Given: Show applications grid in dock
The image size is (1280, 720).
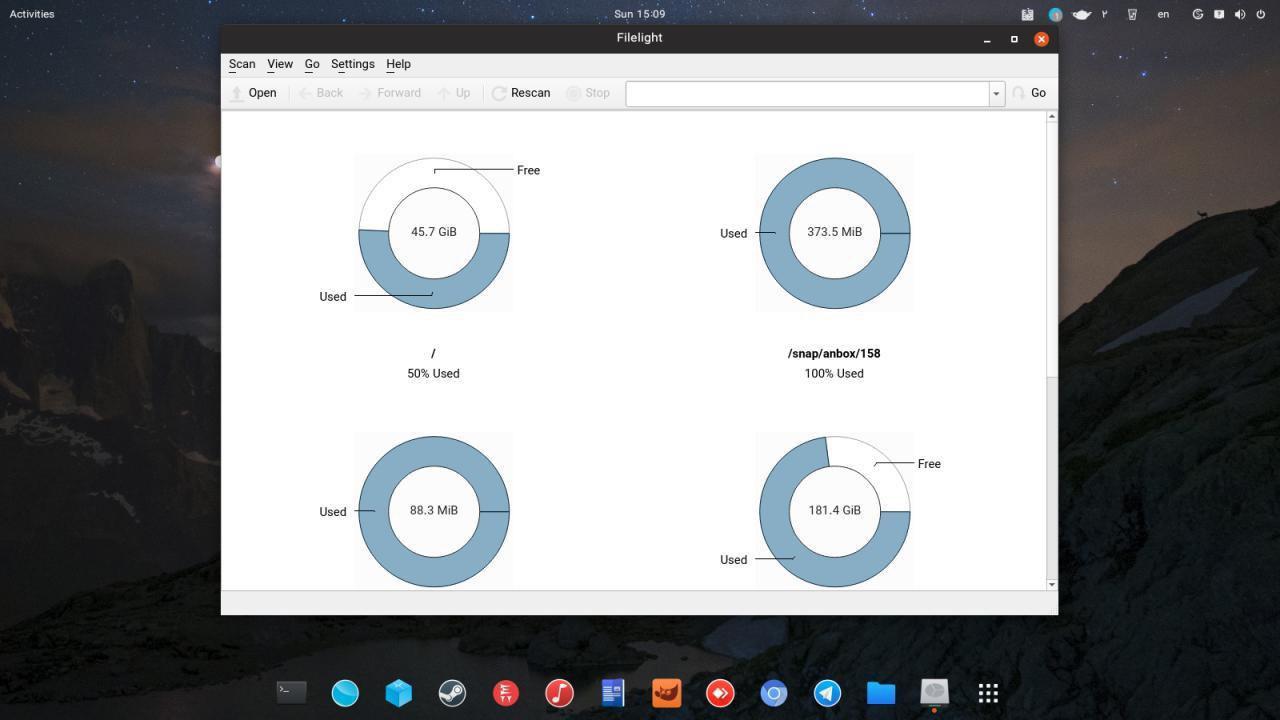Looking at the screenshot, I should pos(988,692).
